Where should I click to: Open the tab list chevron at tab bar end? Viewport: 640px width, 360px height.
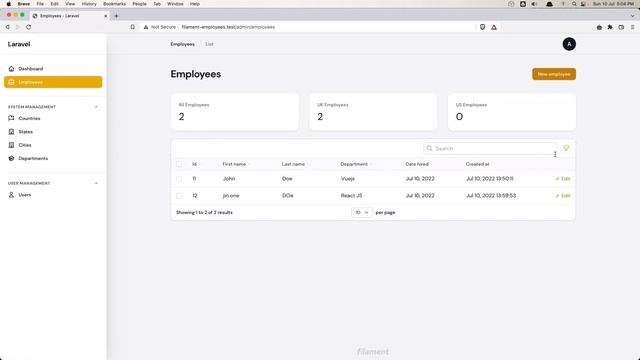[x=633, y=16]
